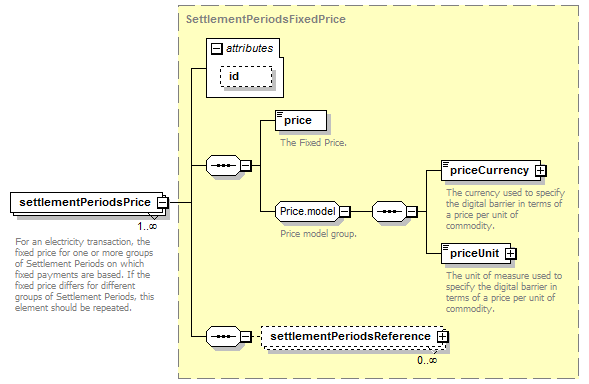This screenshot has height=384, width=589.
Task: Select the settlementPeriodsPrice root element
Action: (x=86, y=203)
